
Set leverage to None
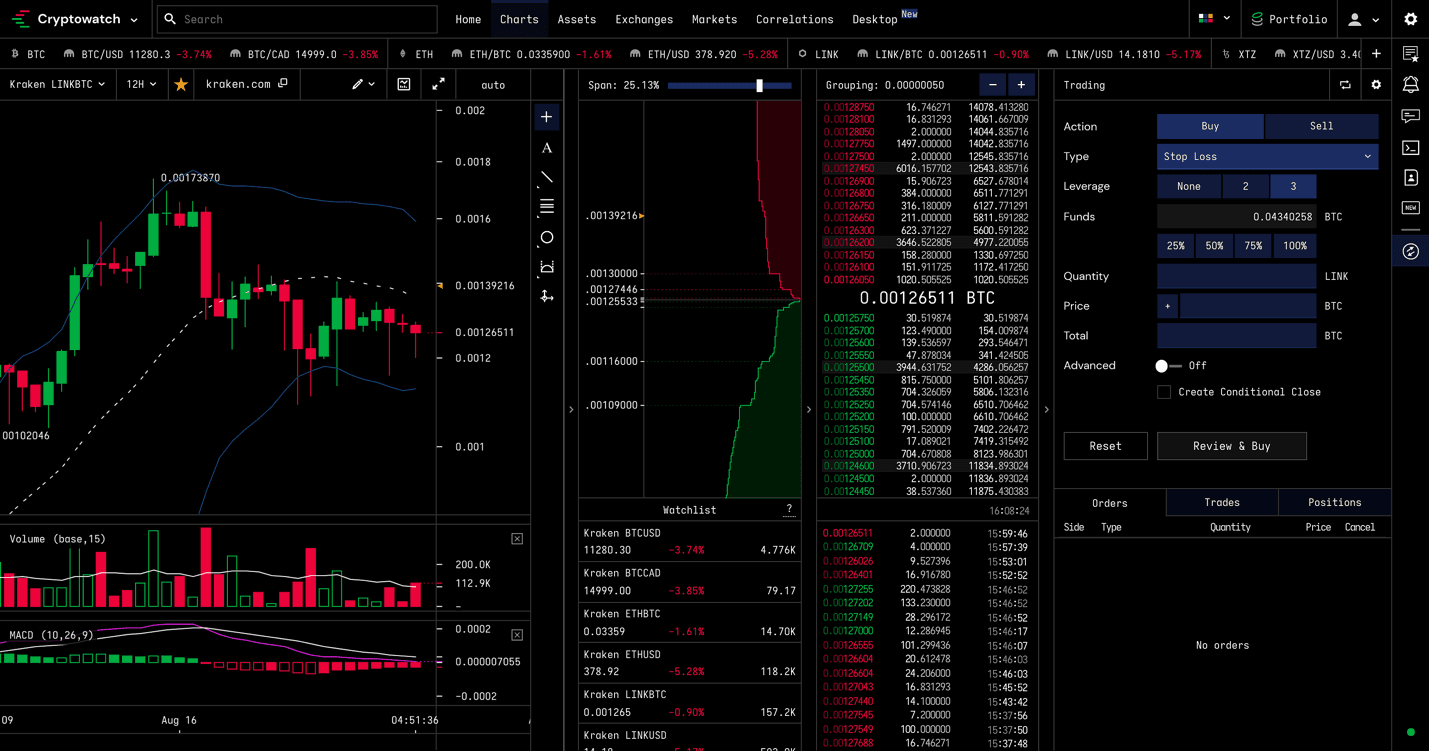[1189, 186]
